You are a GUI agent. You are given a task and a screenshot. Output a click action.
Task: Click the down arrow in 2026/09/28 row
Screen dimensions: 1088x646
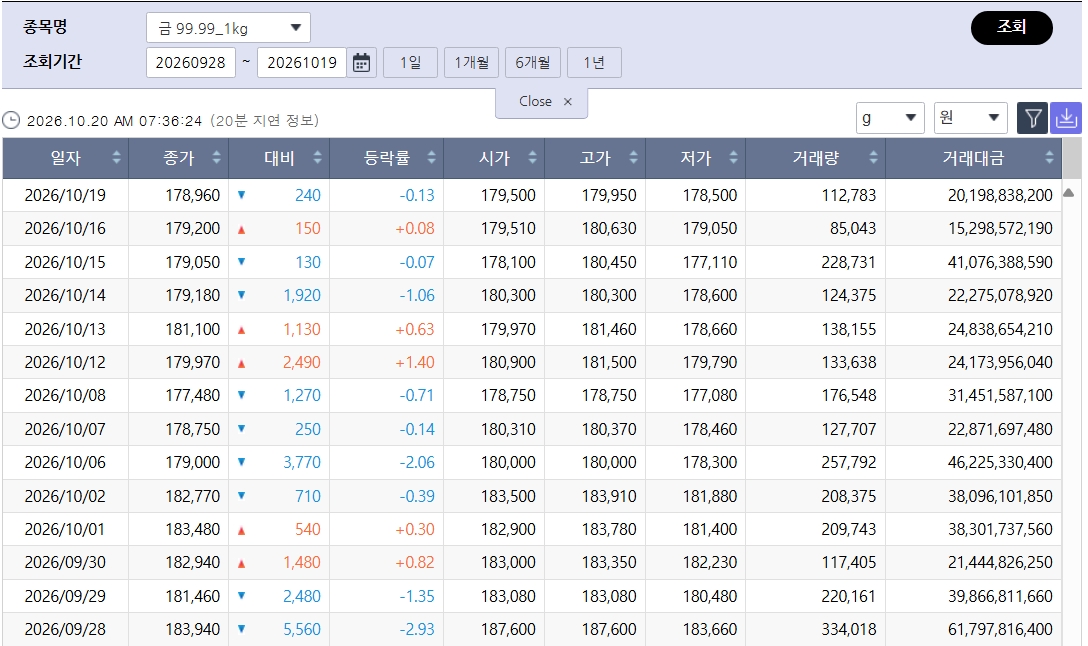241,629
